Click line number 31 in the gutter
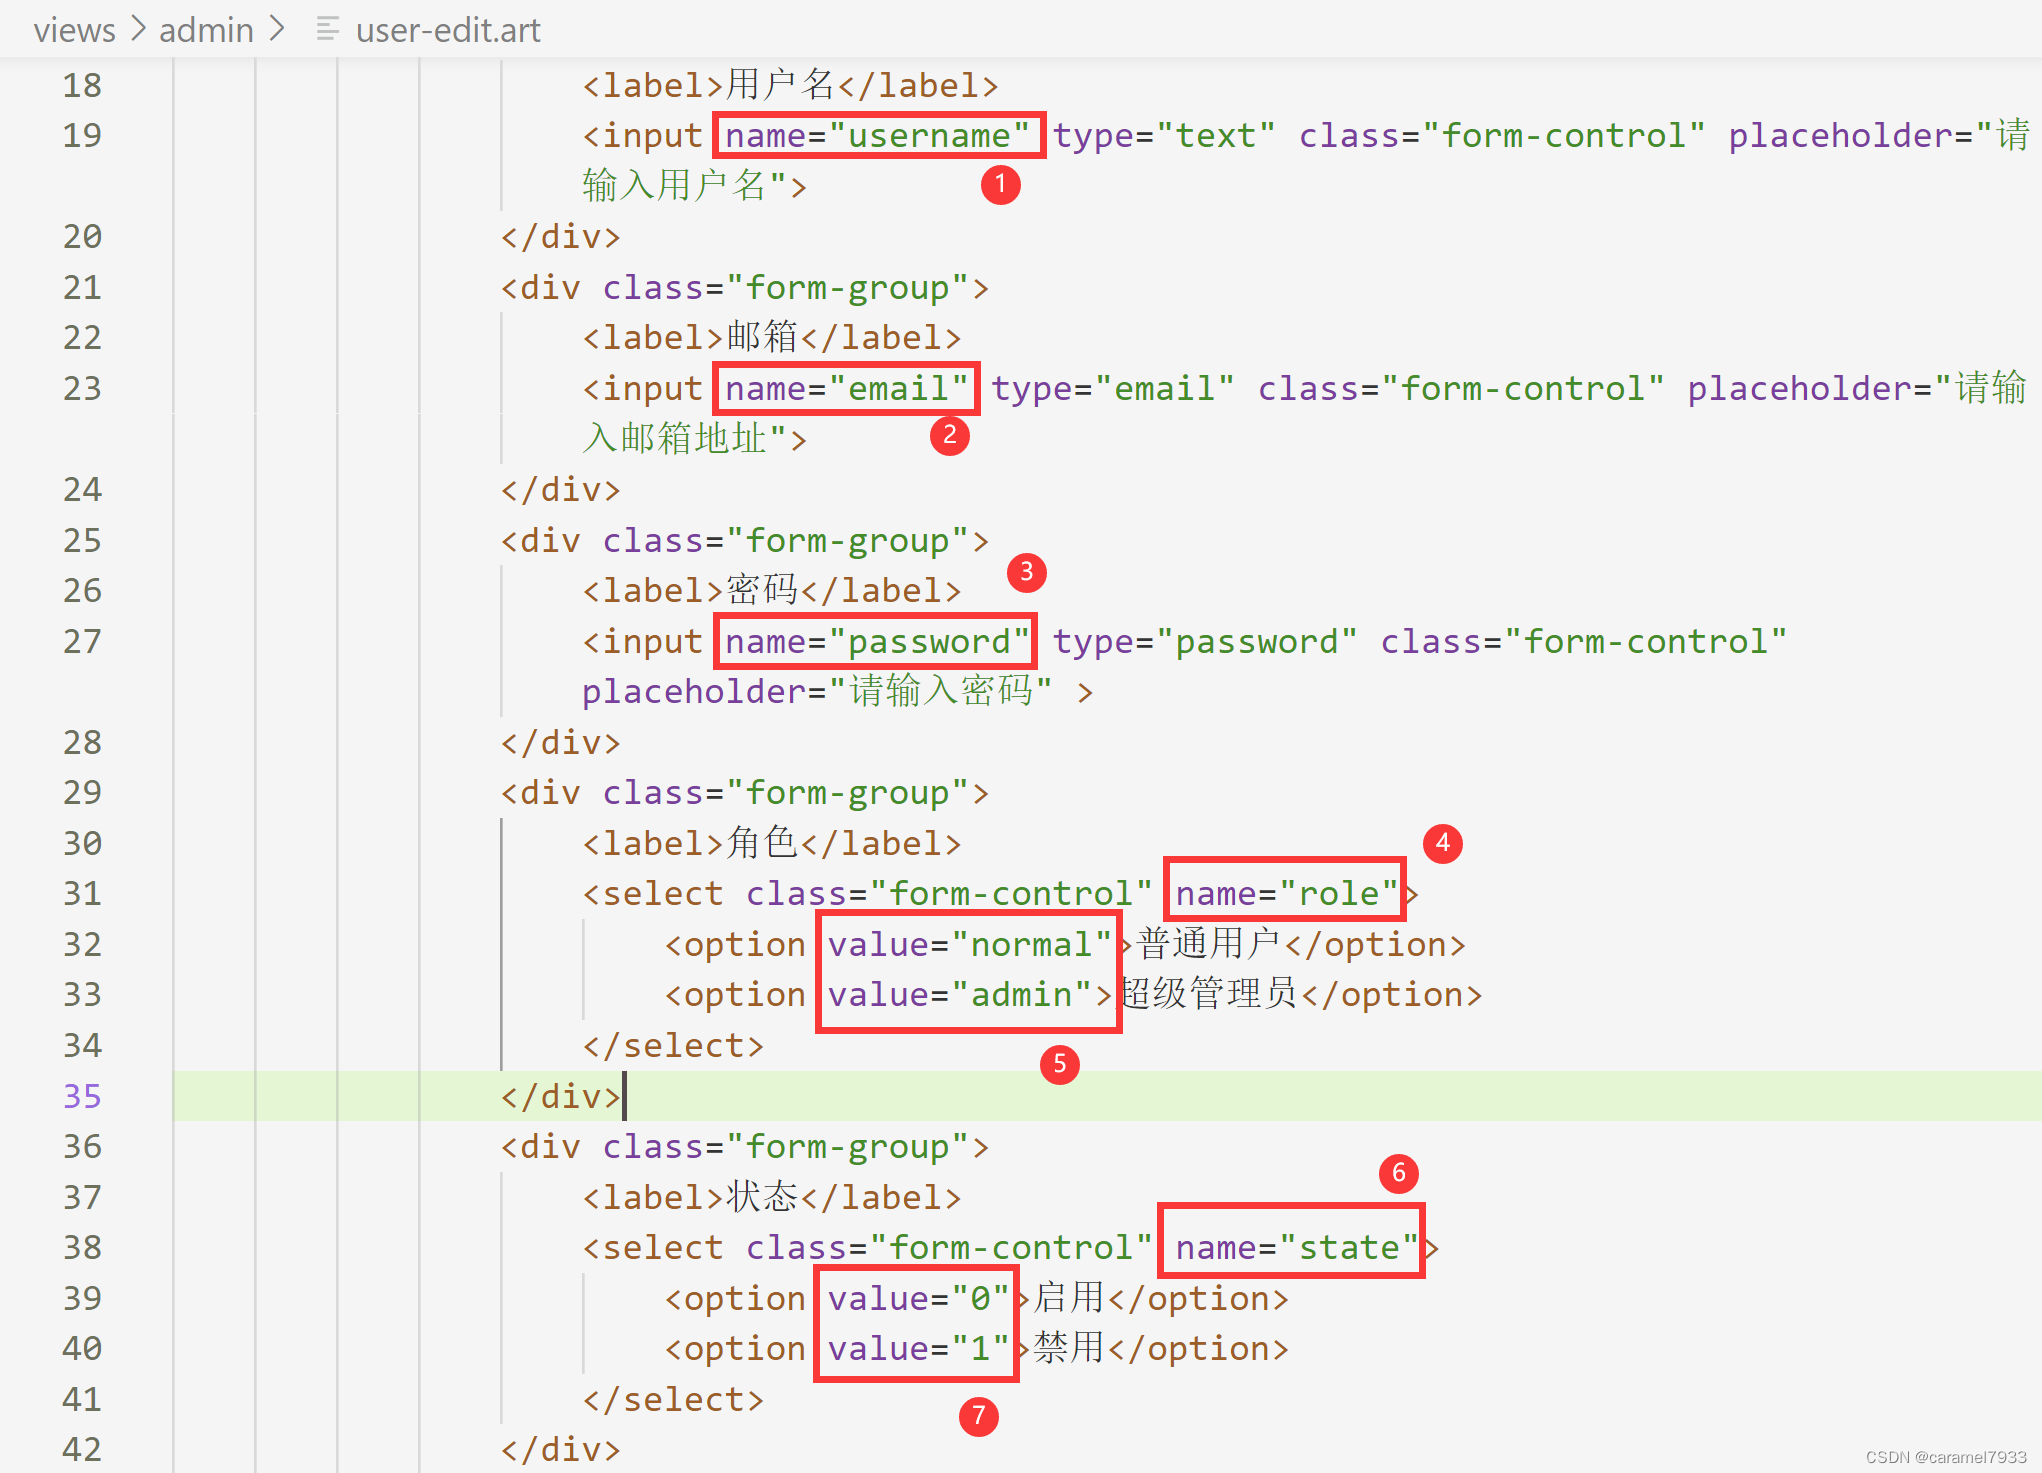 (82, 894)
